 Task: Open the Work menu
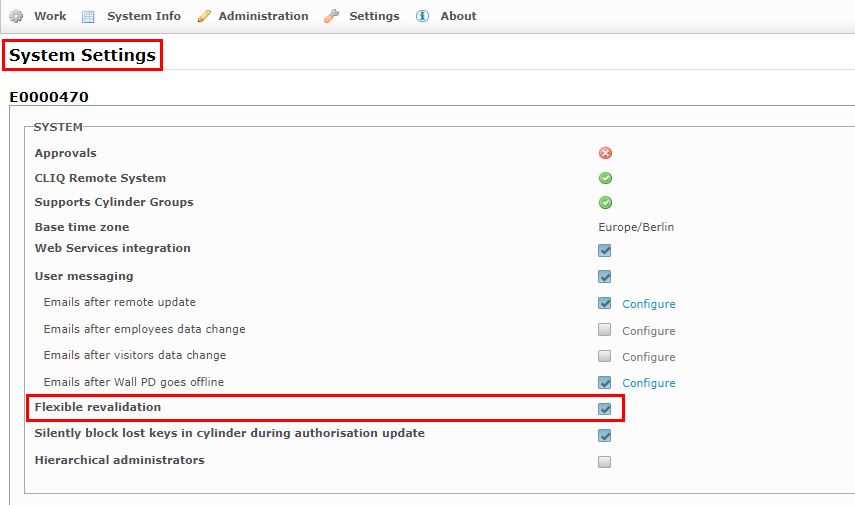click(x=50, y=16)
